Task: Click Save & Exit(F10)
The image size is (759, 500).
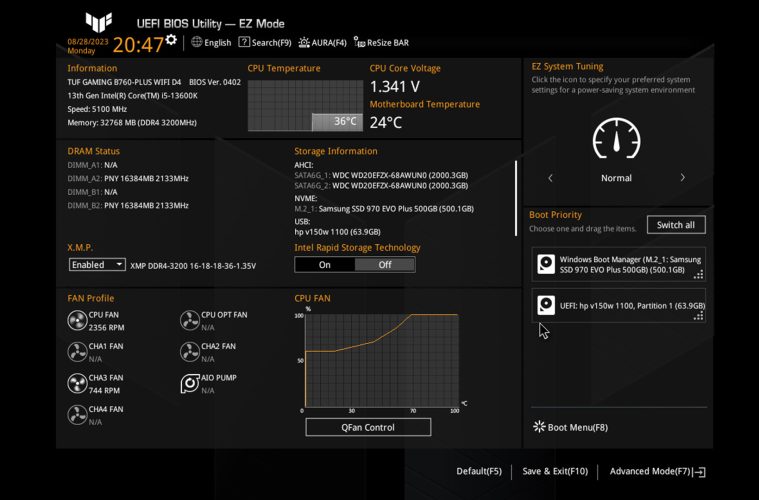Action: click(x=555, y=471)
